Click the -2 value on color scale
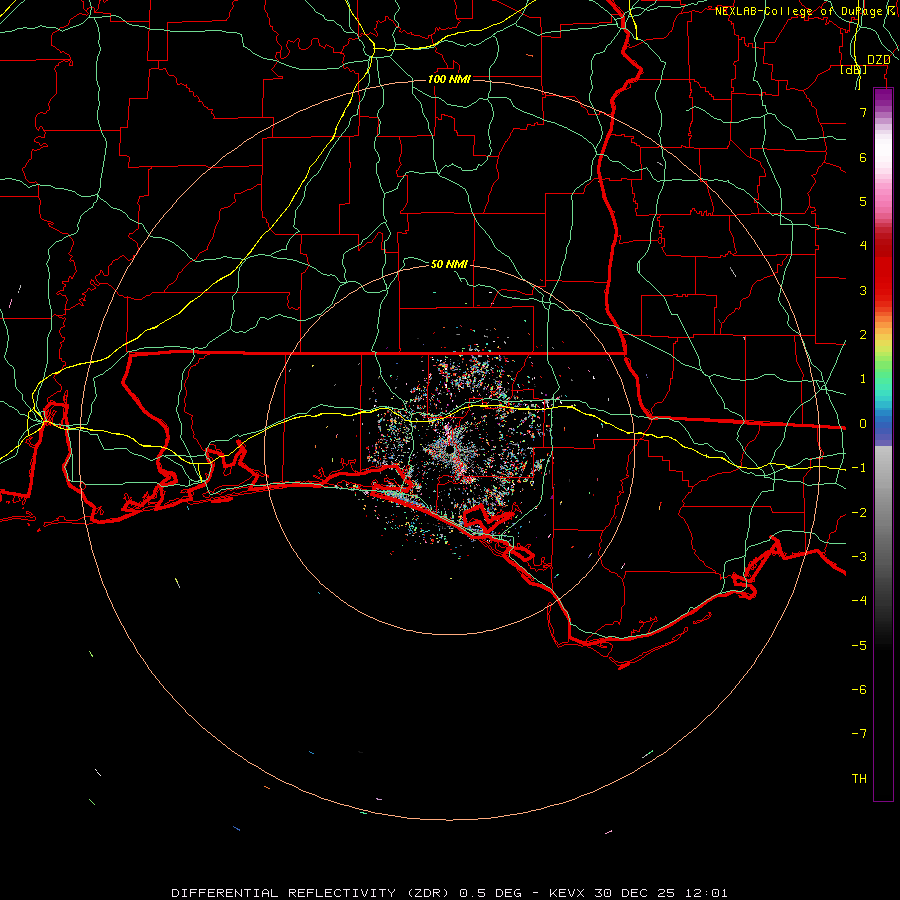 pyautogui.click(x=859, y=513)
